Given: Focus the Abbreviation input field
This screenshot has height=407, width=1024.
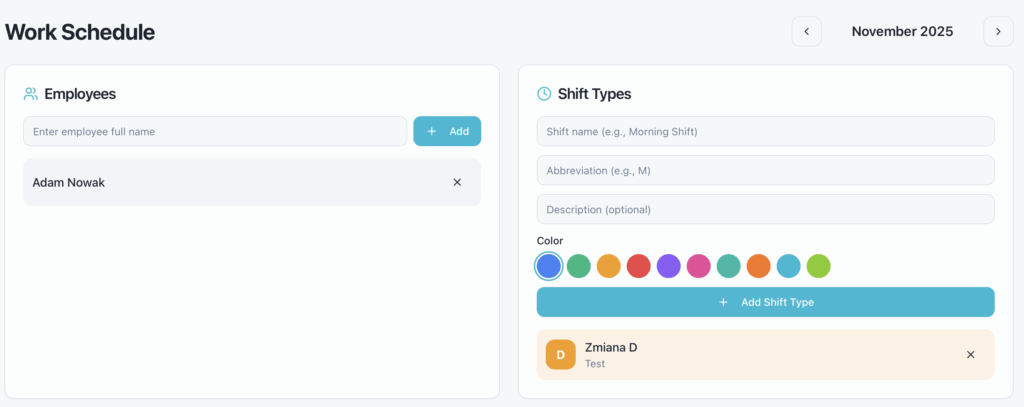Looking at the screenshot, I should 765,170.
